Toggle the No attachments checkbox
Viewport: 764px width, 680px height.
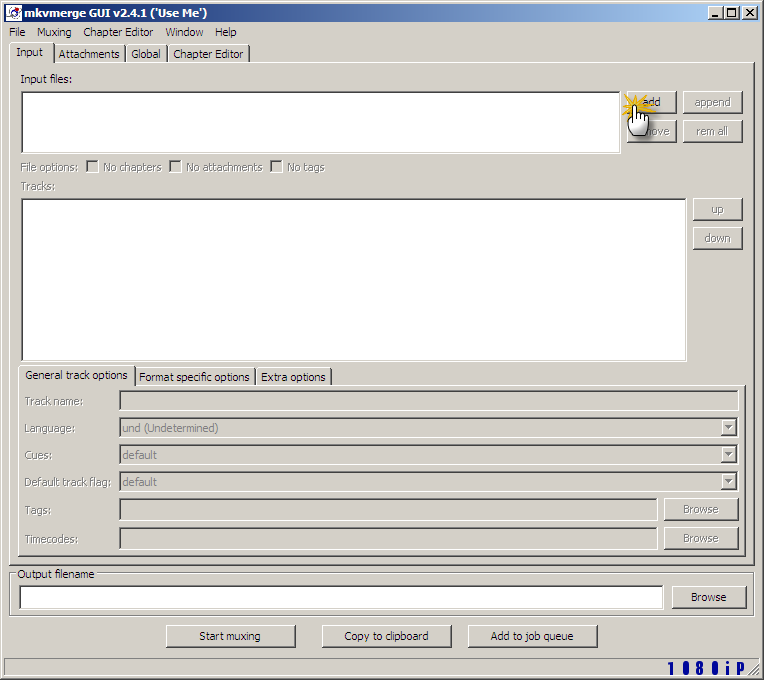pyautogui.click(x=175, y=167)
